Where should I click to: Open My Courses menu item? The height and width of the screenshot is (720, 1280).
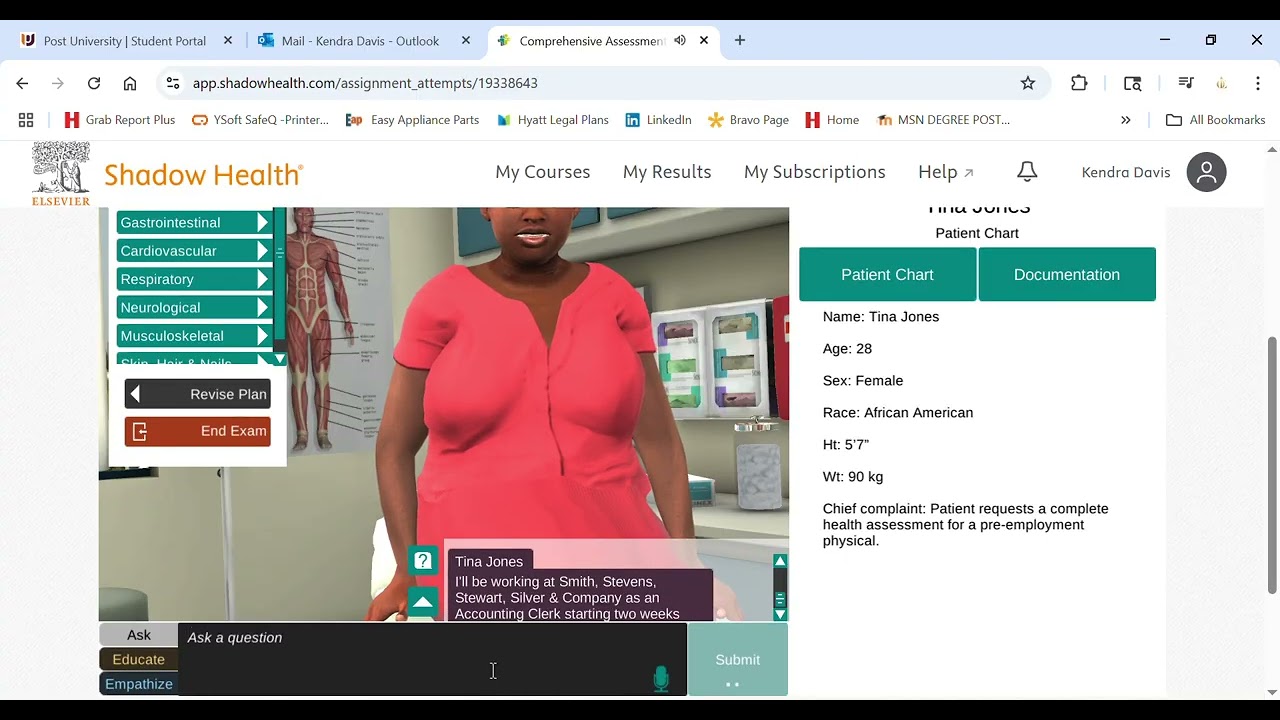(543, 172)
